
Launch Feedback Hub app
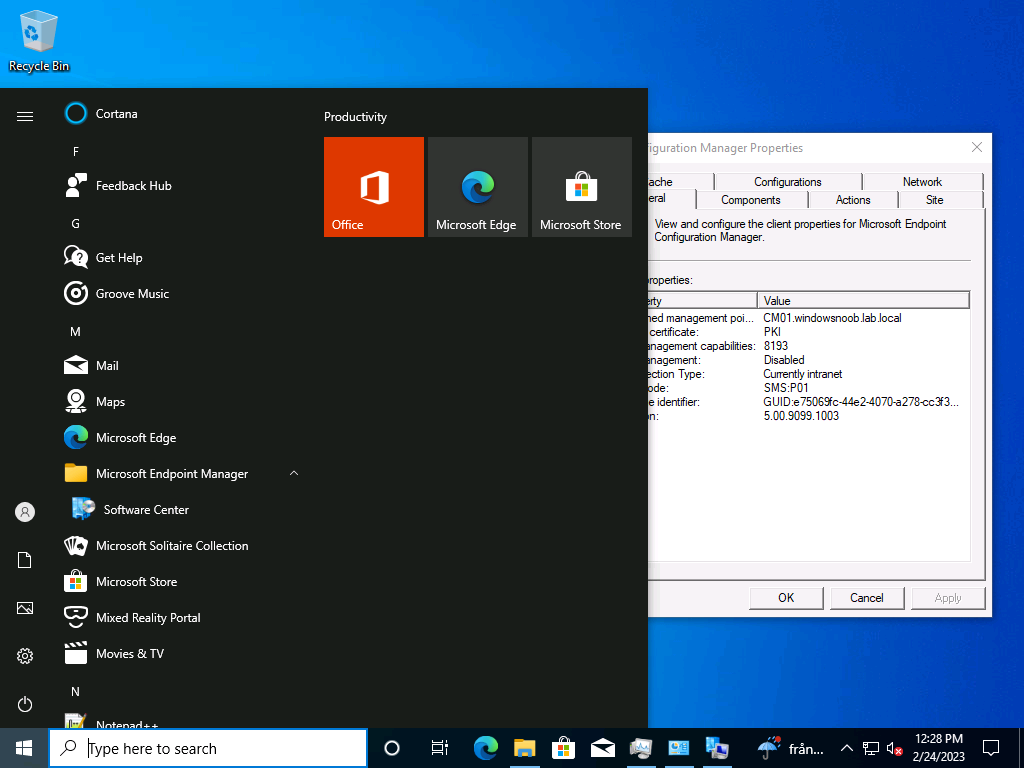[x=183, y=185]
